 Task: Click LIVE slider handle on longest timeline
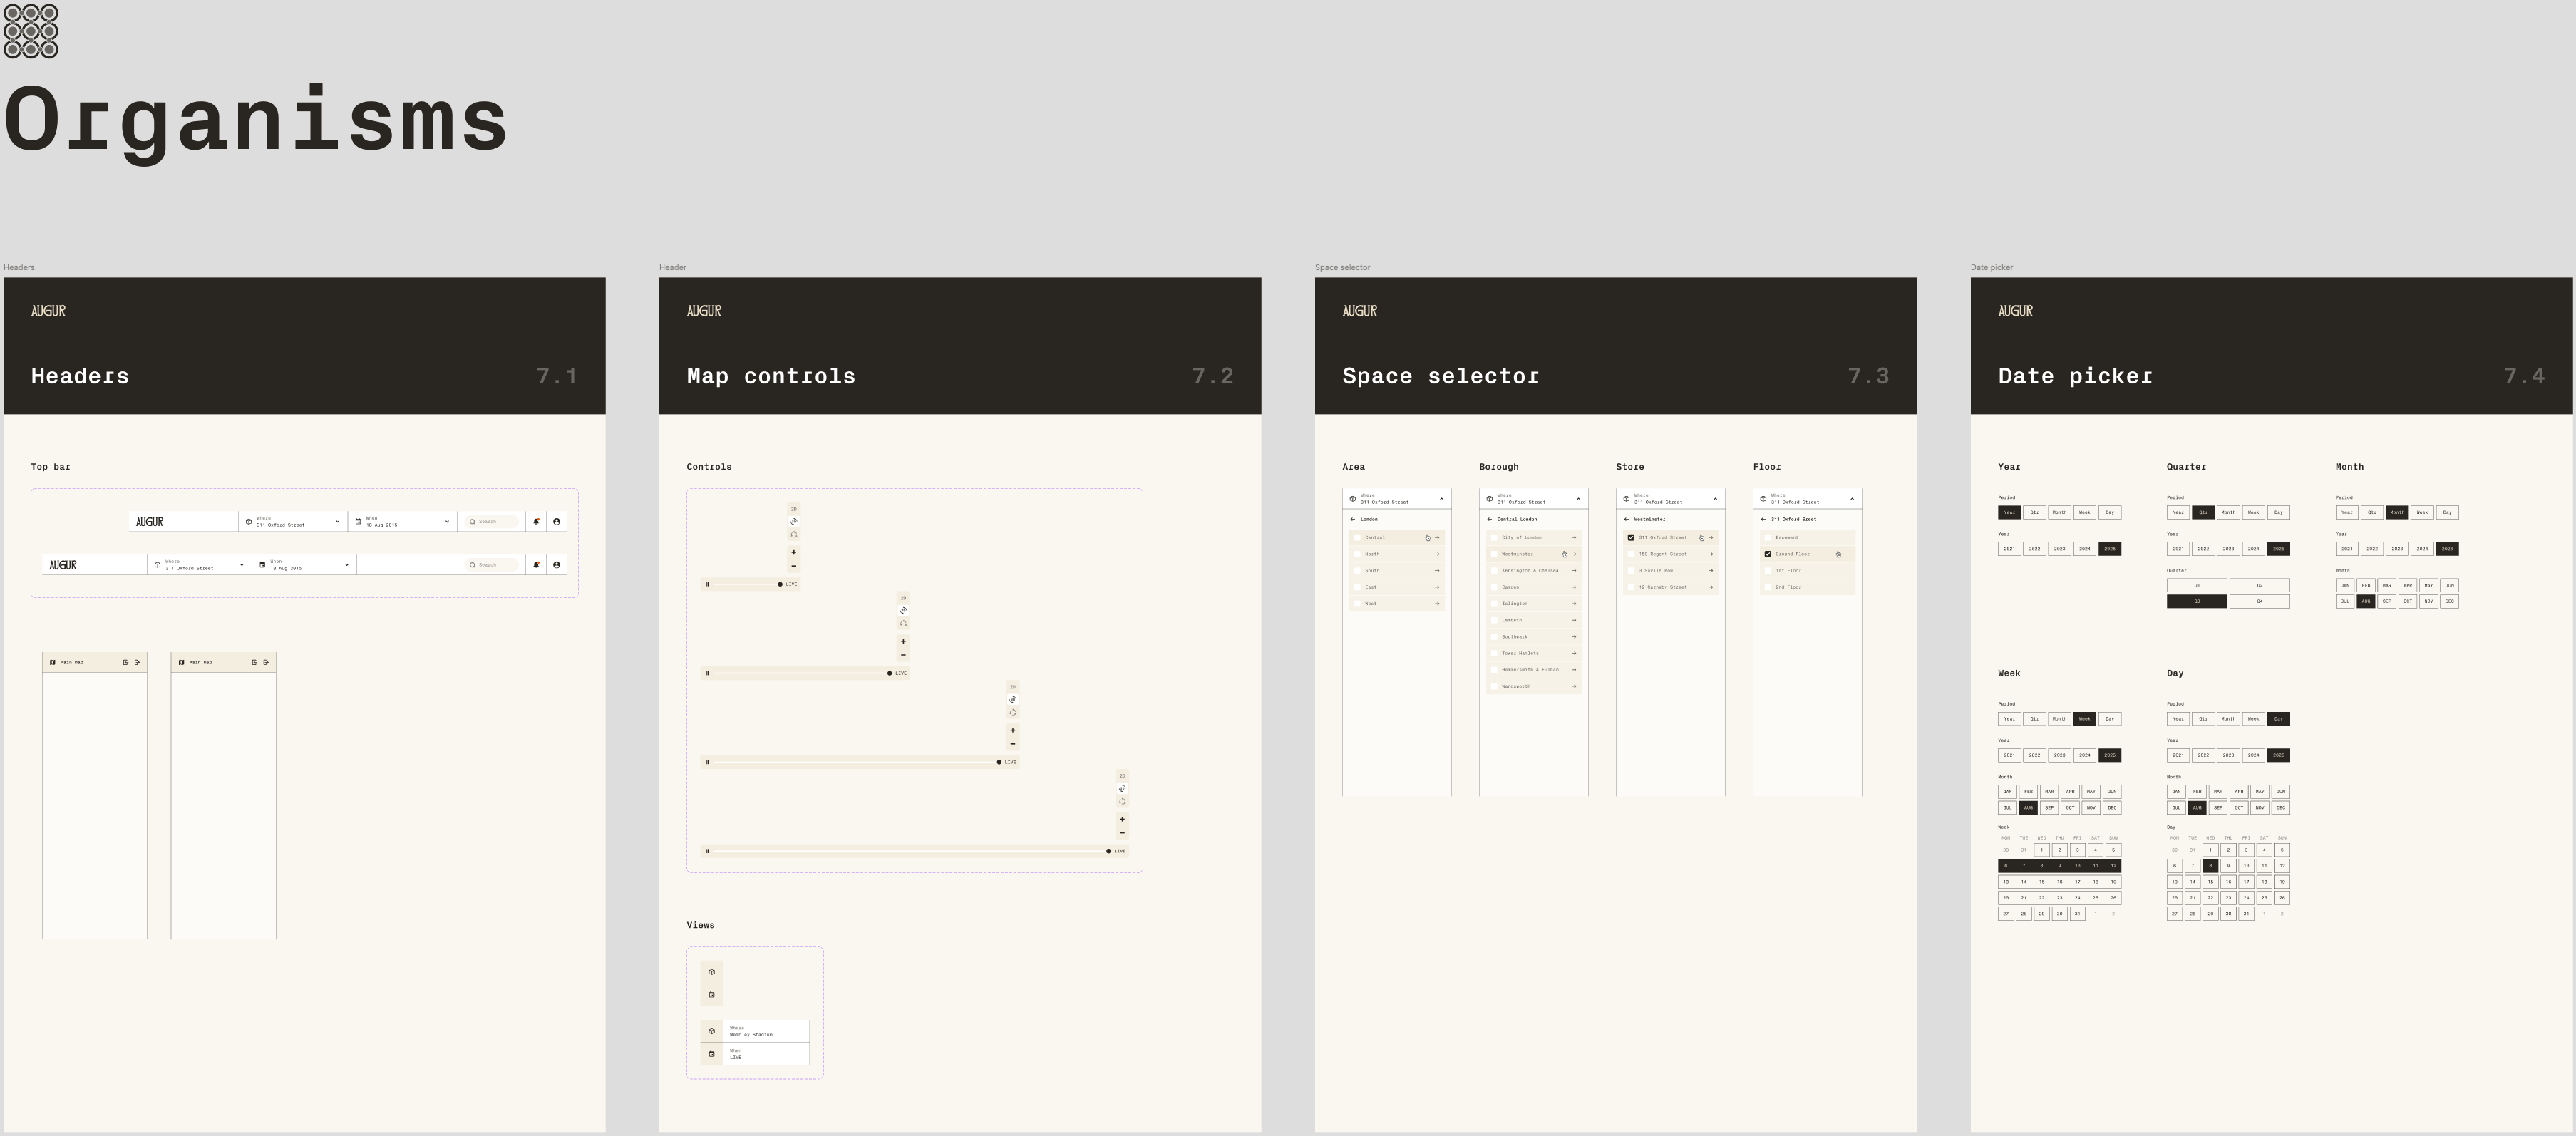pyautogui.click(x=1108, y=851)
